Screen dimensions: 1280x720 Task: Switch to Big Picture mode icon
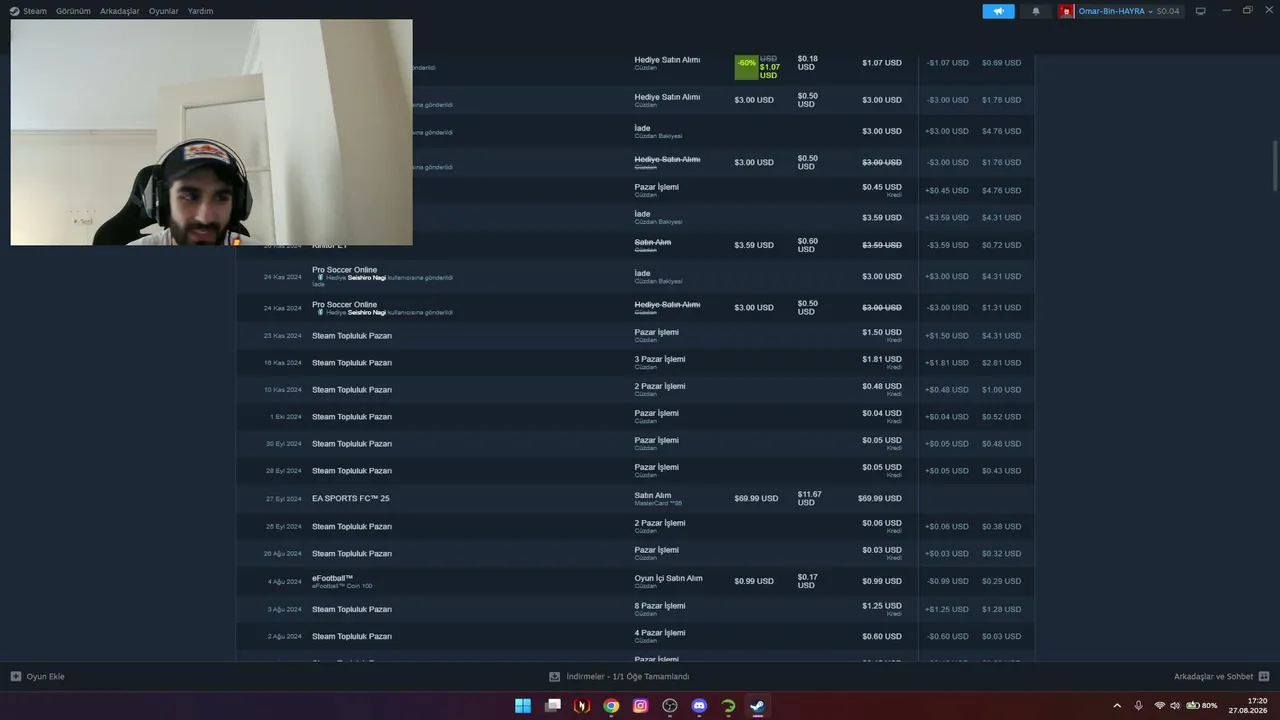1201,11
